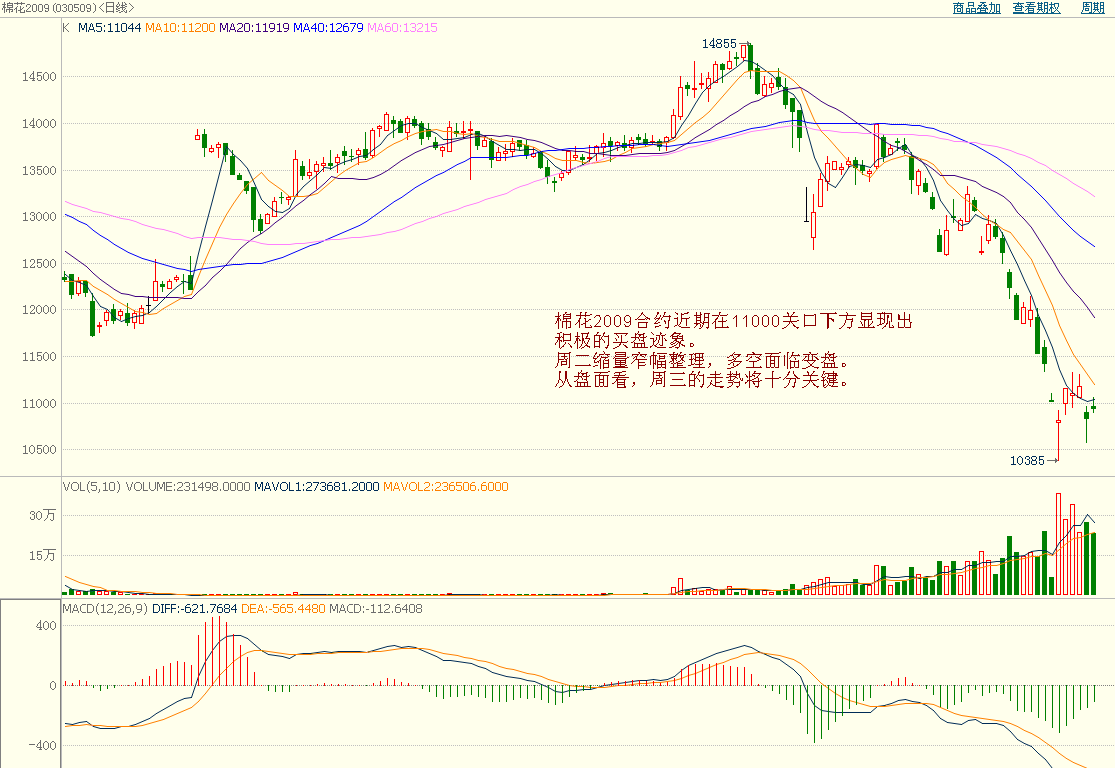
Task: Click the K chart type label
Action: tap(66, 28)
